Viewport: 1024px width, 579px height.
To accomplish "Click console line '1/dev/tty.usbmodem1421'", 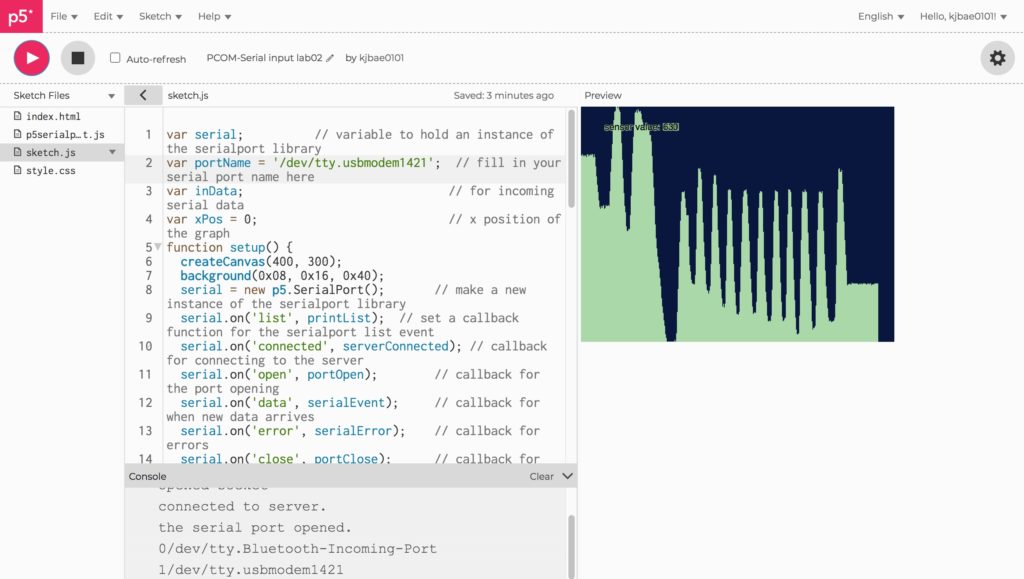I will coord(251,569).
